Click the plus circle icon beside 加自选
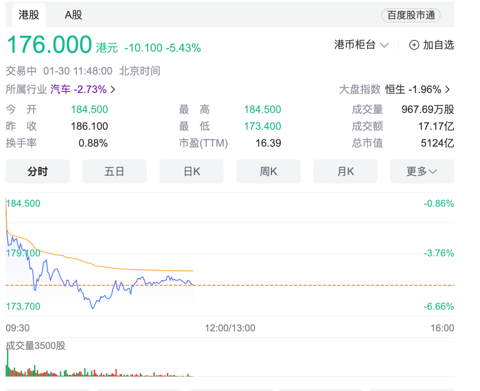Screen dimensions: 480x391 tap(414, 45)
